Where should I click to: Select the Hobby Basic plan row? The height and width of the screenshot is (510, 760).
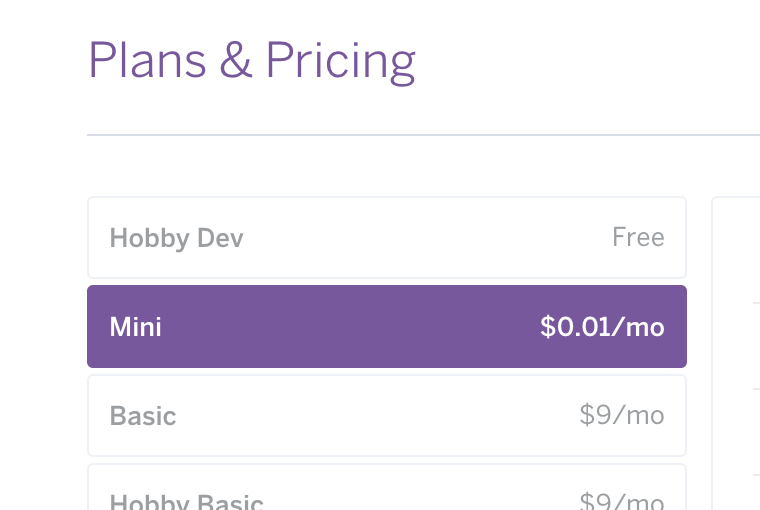click(x=386, y=494)
